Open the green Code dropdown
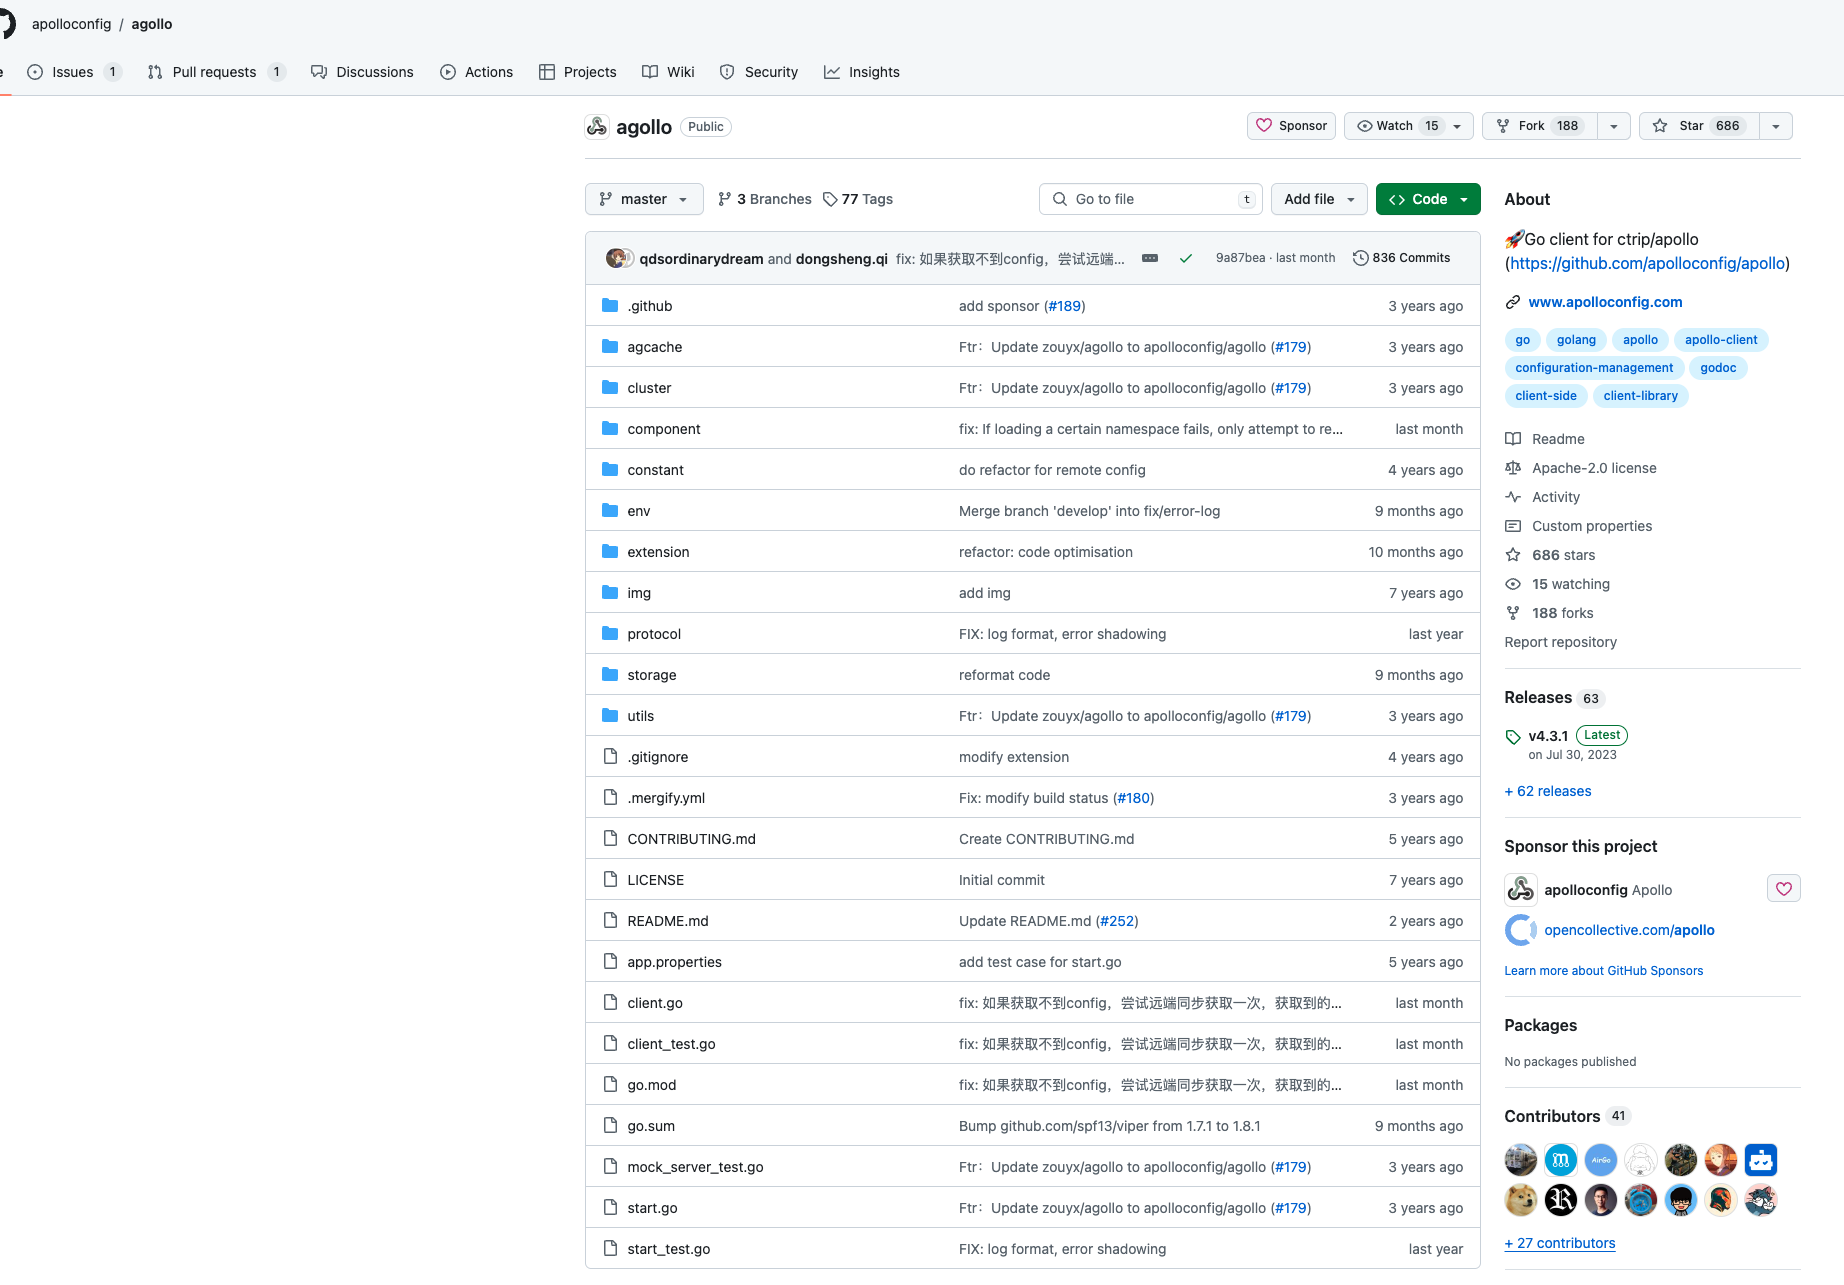1844x1285 pixels. coord(1428,199)
